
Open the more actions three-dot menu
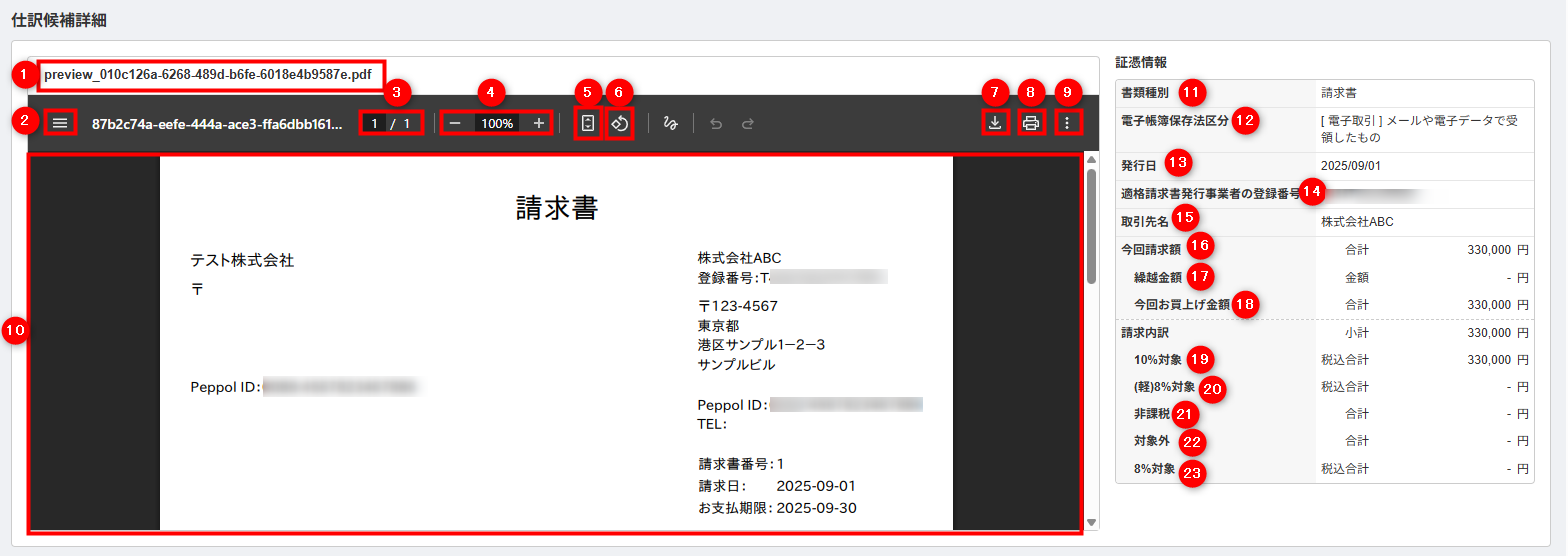(1067, 123)
